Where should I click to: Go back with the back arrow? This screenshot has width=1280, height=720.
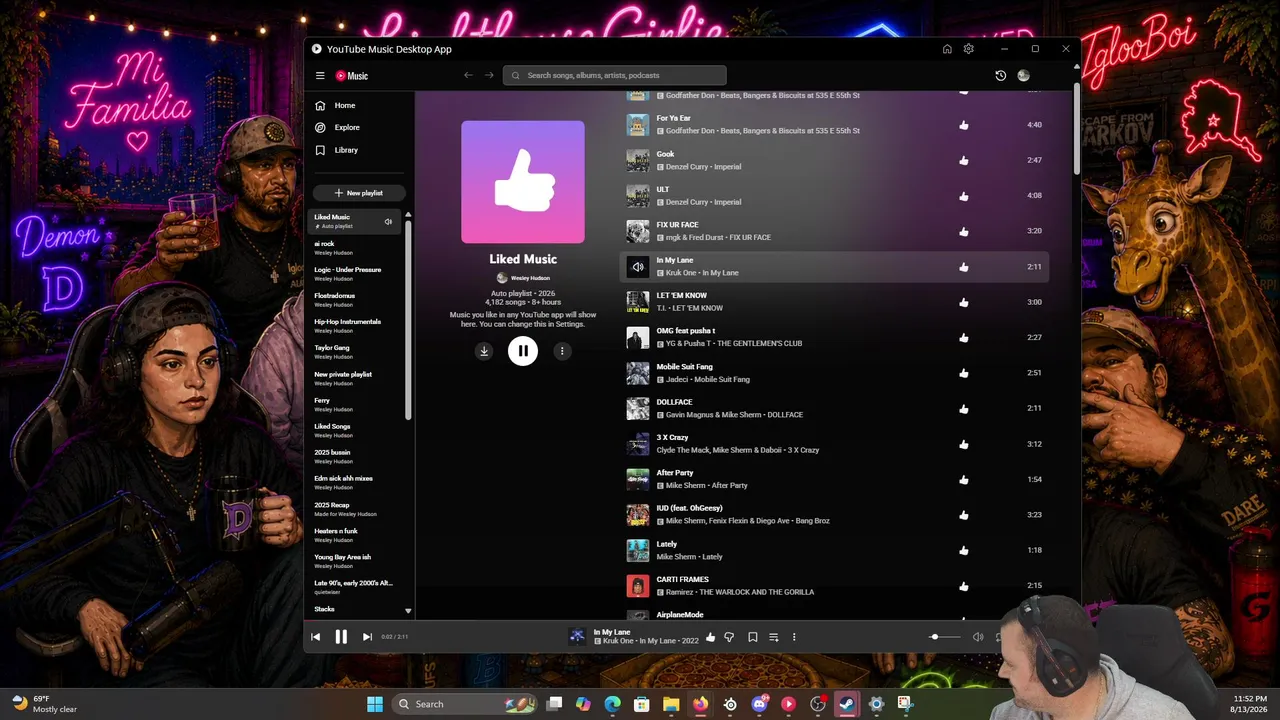click(x=468, y=75)
